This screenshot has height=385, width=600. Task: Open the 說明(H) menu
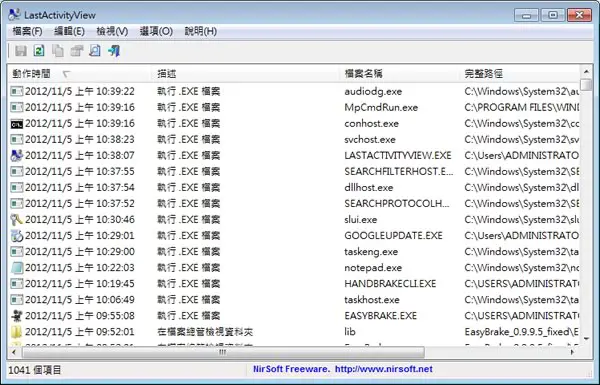click(x=201, y=31)
